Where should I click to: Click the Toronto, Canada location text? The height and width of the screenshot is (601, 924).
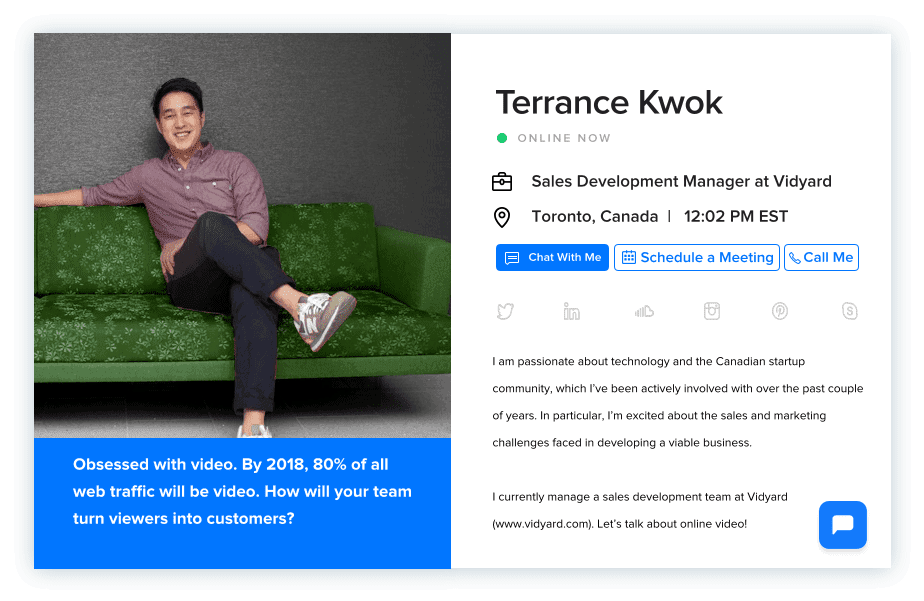coord(595,217)
